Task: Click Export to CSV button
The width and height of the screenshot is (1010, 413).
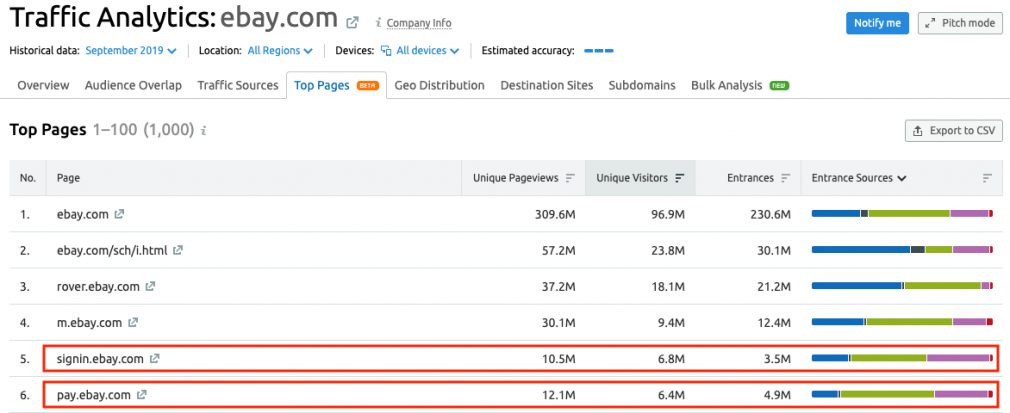Action: coord(954,131)
